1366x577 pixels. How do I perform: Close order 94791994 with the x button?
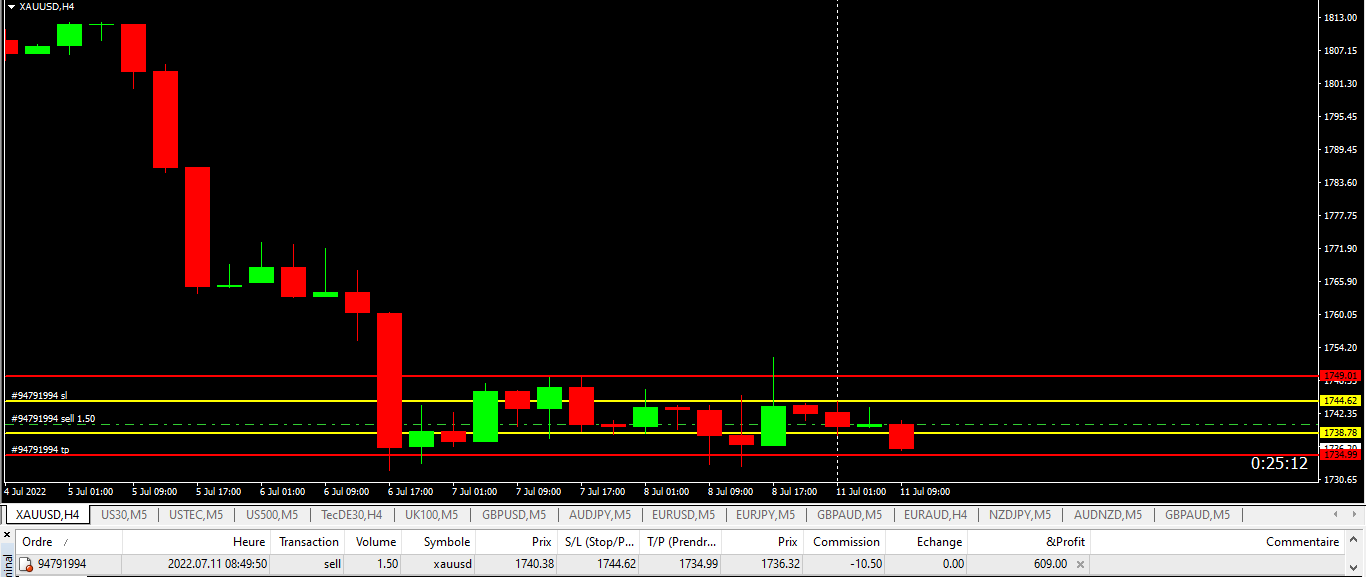tap(1080, 565)
